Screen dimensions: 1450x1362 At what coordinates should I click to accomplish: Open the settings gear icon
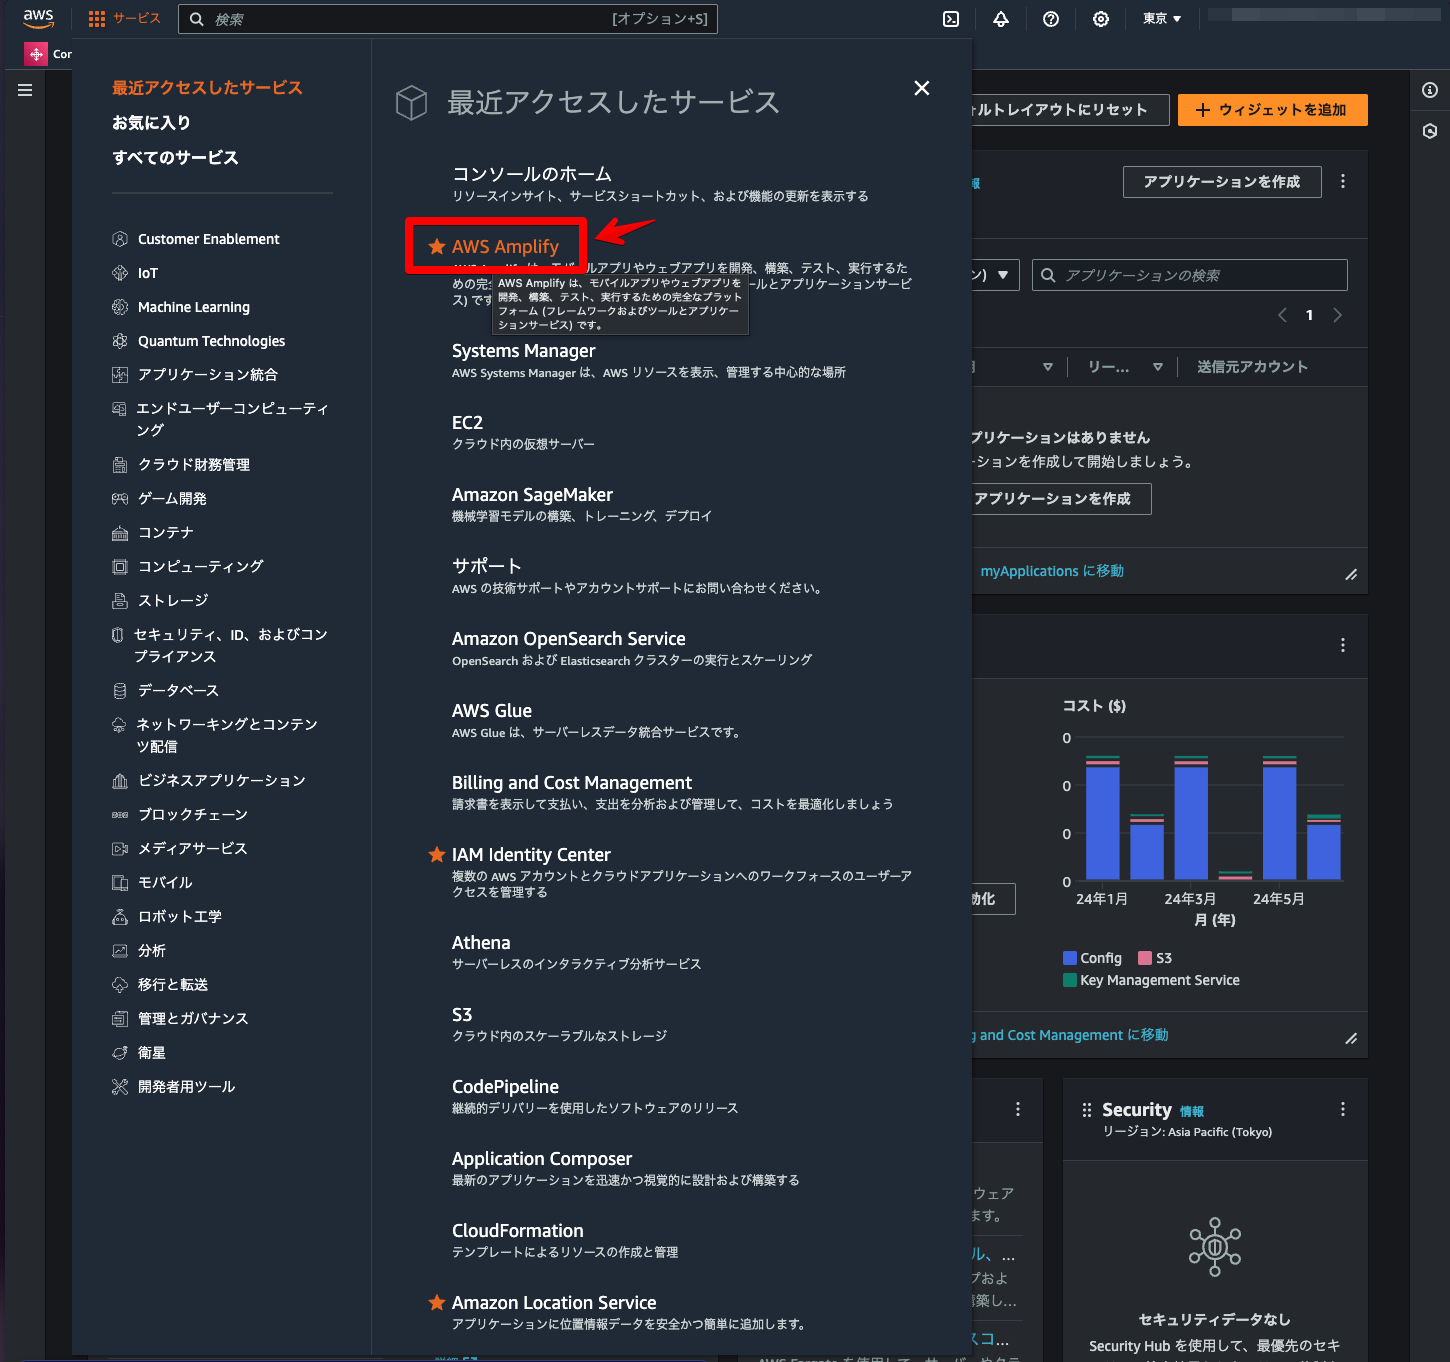pyautogui.click(x=1101, y=19)
